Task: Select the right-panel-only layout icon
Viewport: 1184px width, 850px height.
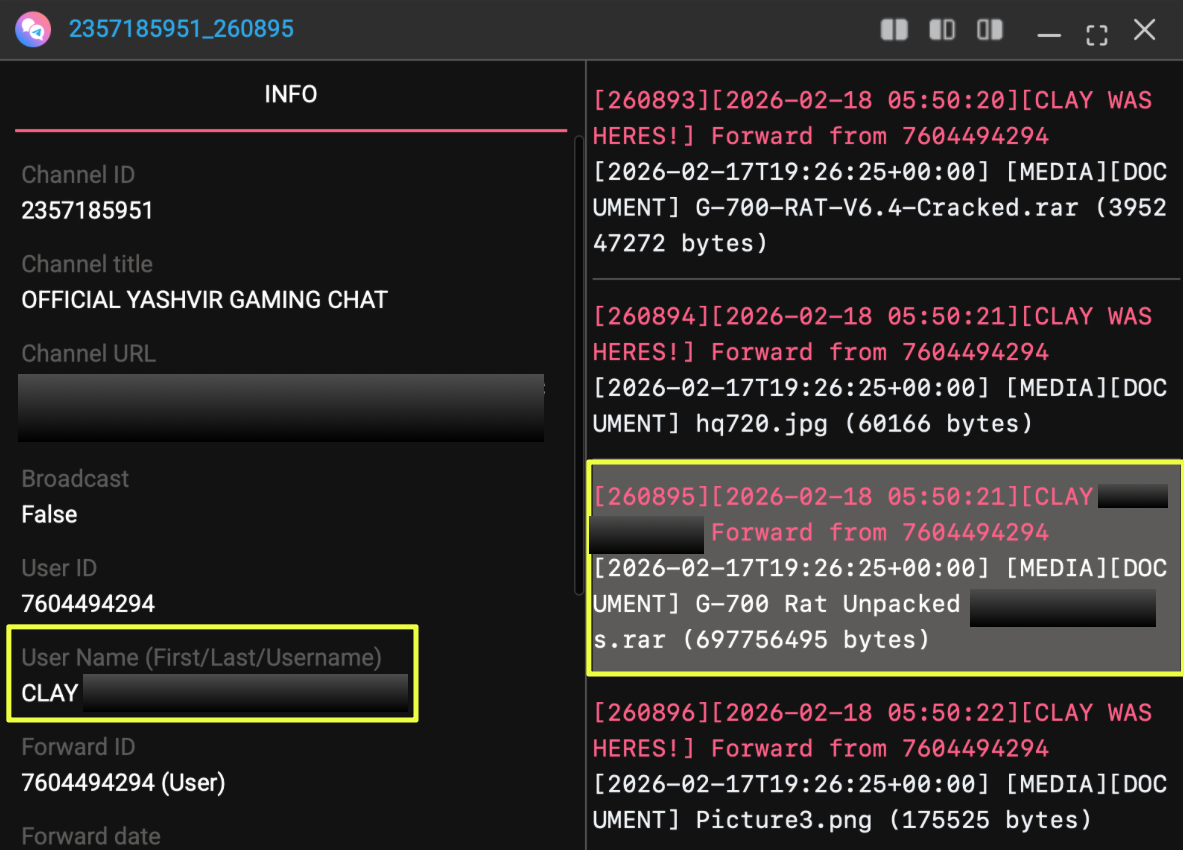Action: pos(990,30)
